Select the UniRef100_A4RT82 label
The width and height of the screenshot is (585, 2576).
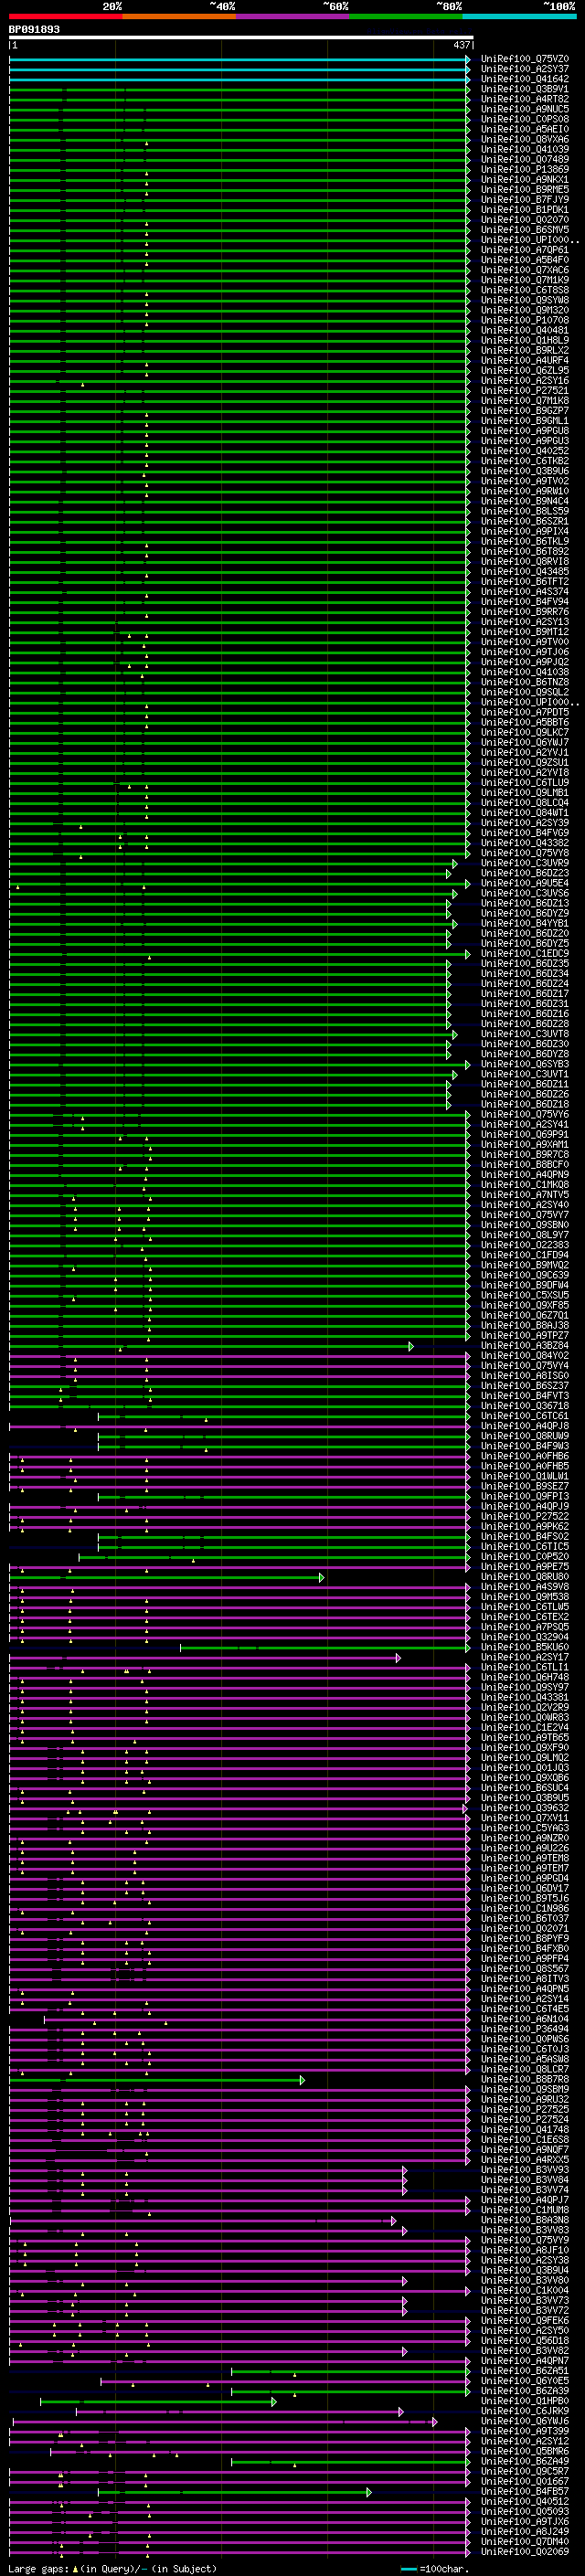pos(525,99)
